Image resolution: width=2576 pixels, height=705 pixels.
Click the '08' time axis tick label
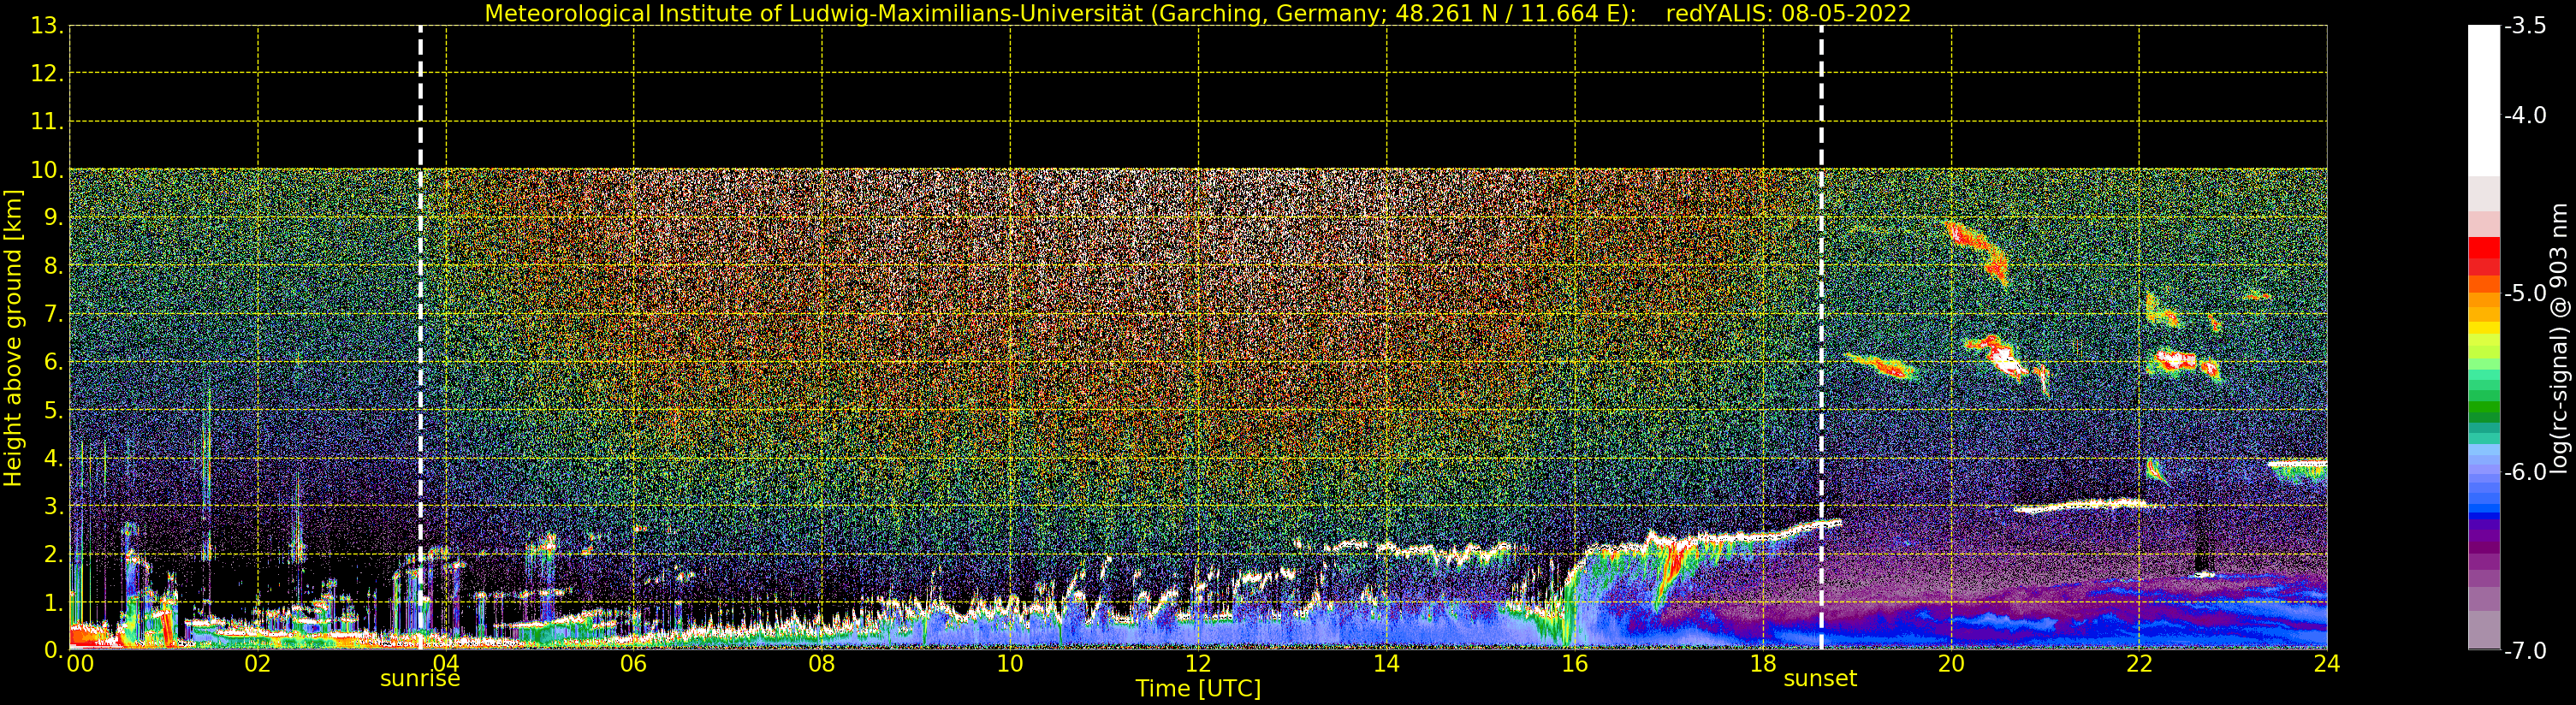pyautogui.click(x=821, y=664)
